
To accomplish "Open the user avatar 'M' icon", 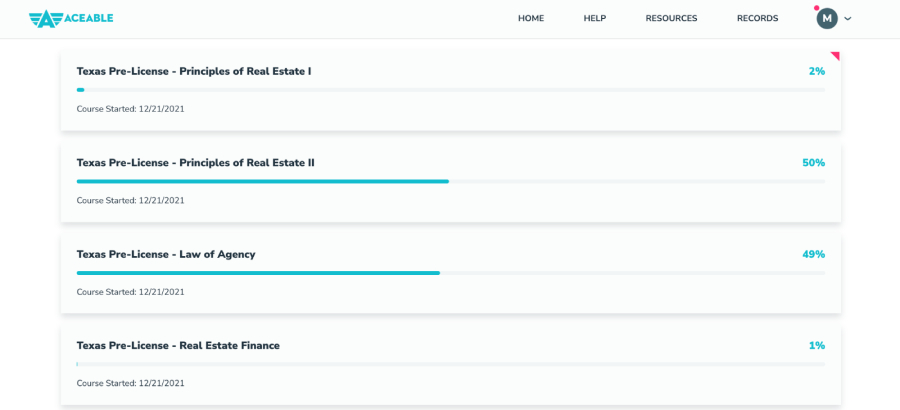I will click(x=827, y=18).
